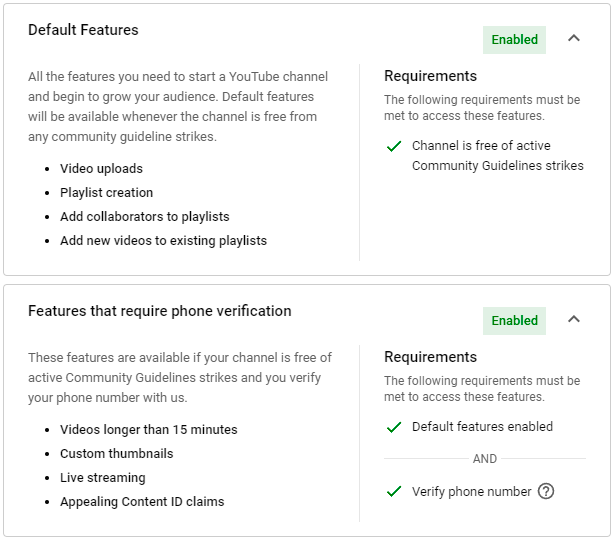Click the Playlist creation list item
Image resolution: width=615 pixels, height=542 pixels.
[x=106, y=193]
